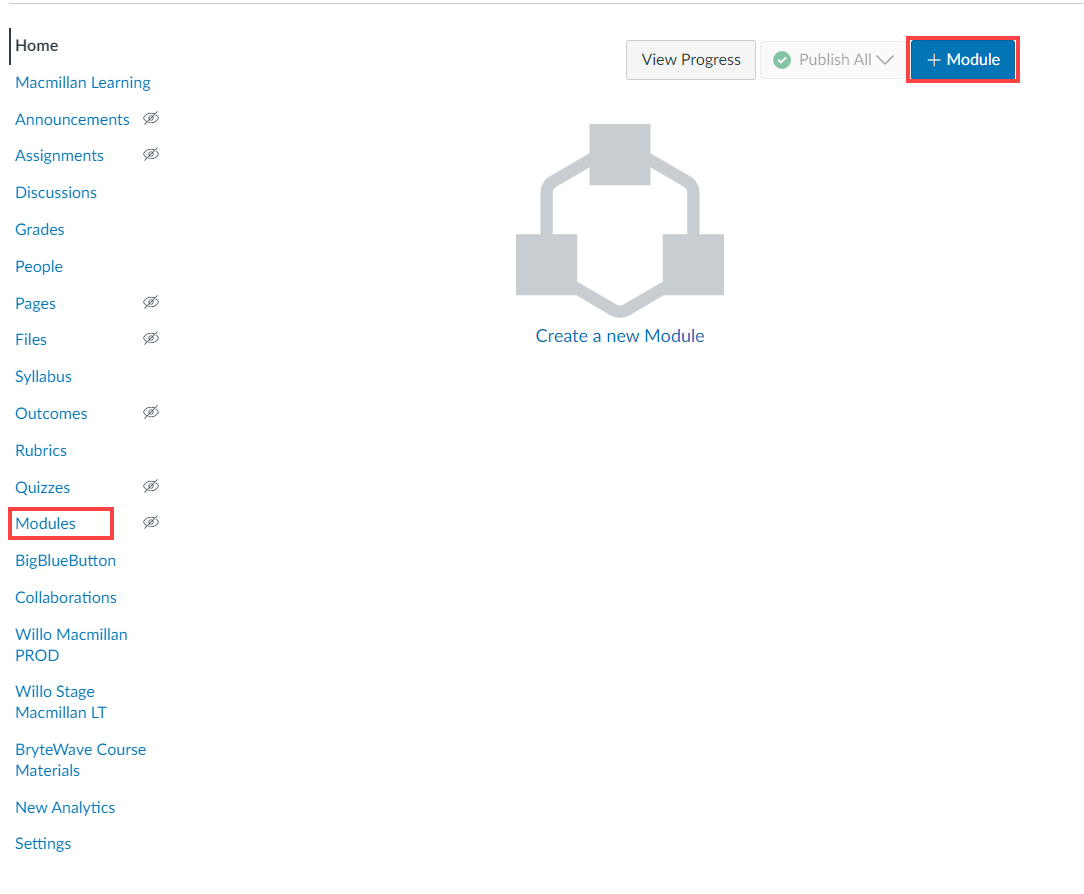Screen dimensions: 1084x894
Task: Toggle visibility eye icon next to Modules
Action: [151, 522]
